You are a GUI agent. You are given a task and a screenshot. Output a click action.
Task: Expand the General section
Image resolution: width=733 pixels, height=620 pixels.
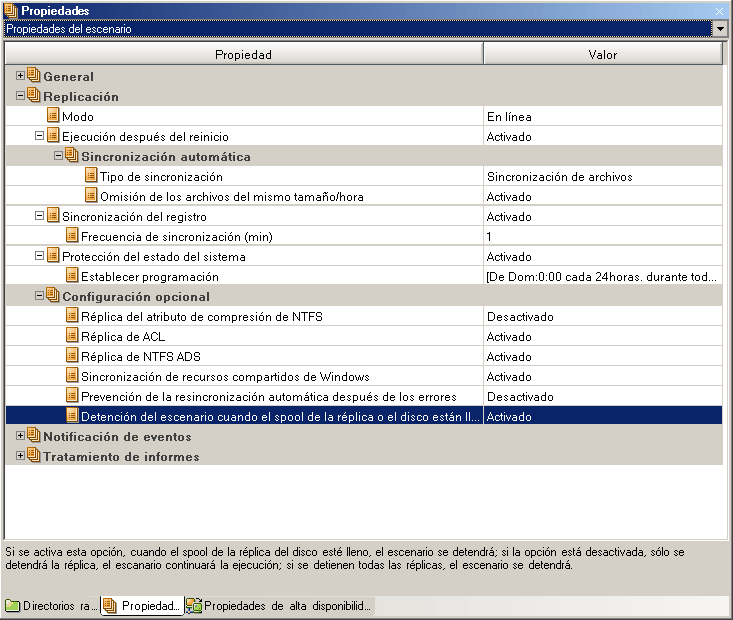click(20, 77)
